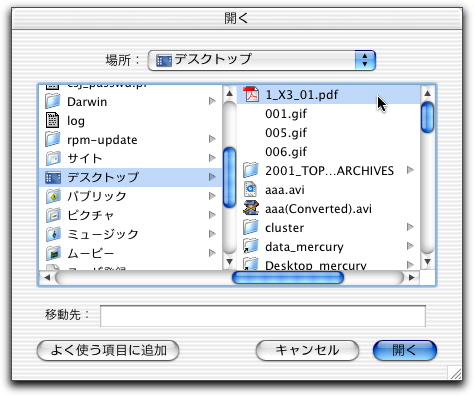Click the data_mercury alias folder icon
Screen dimensions: 474x396
[251, 246]
